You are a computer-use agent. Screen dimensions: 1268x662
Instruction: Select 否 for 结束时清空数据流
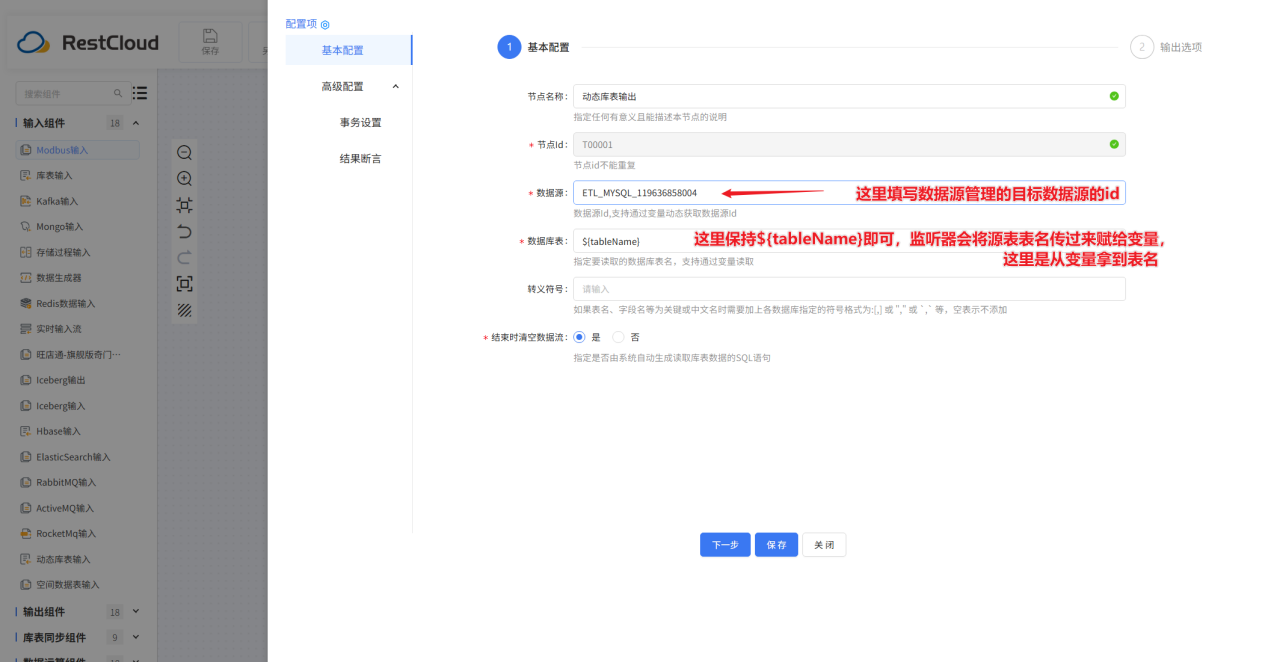point(618,337)
